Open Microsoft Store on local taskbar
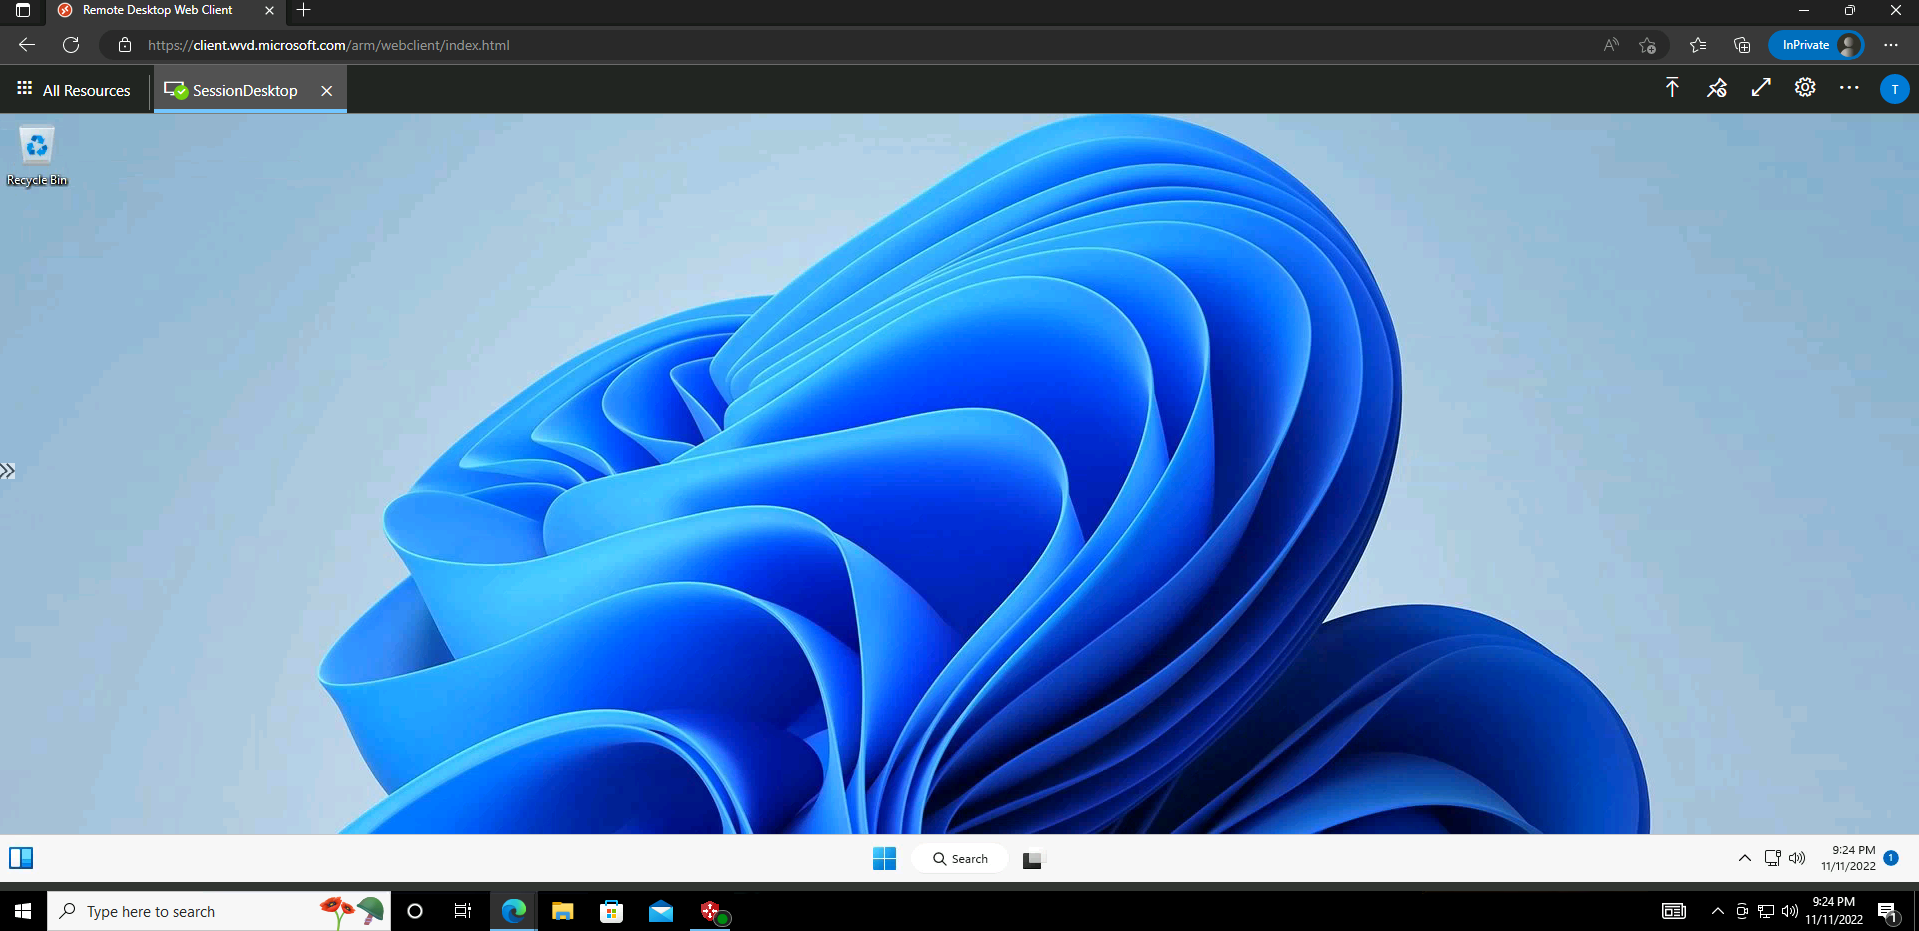The height and width of the screenshot is (931, 1919). [x=611, y=911]
